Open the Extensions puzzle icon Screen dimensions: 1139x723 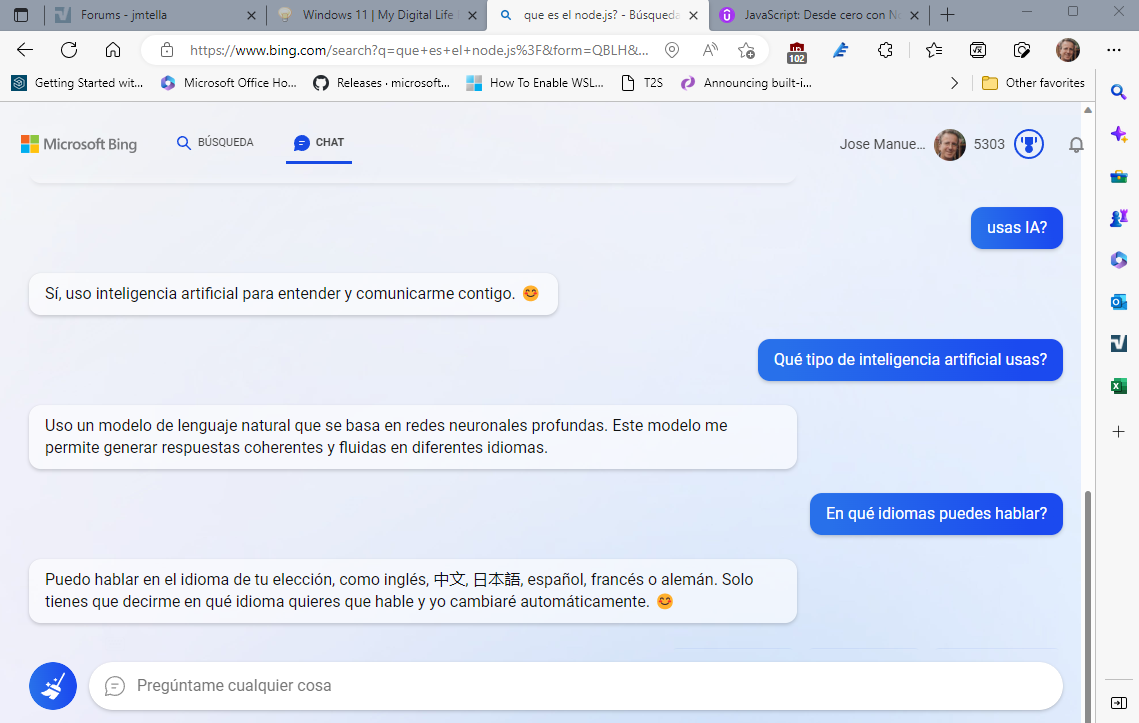click(885, 50)
